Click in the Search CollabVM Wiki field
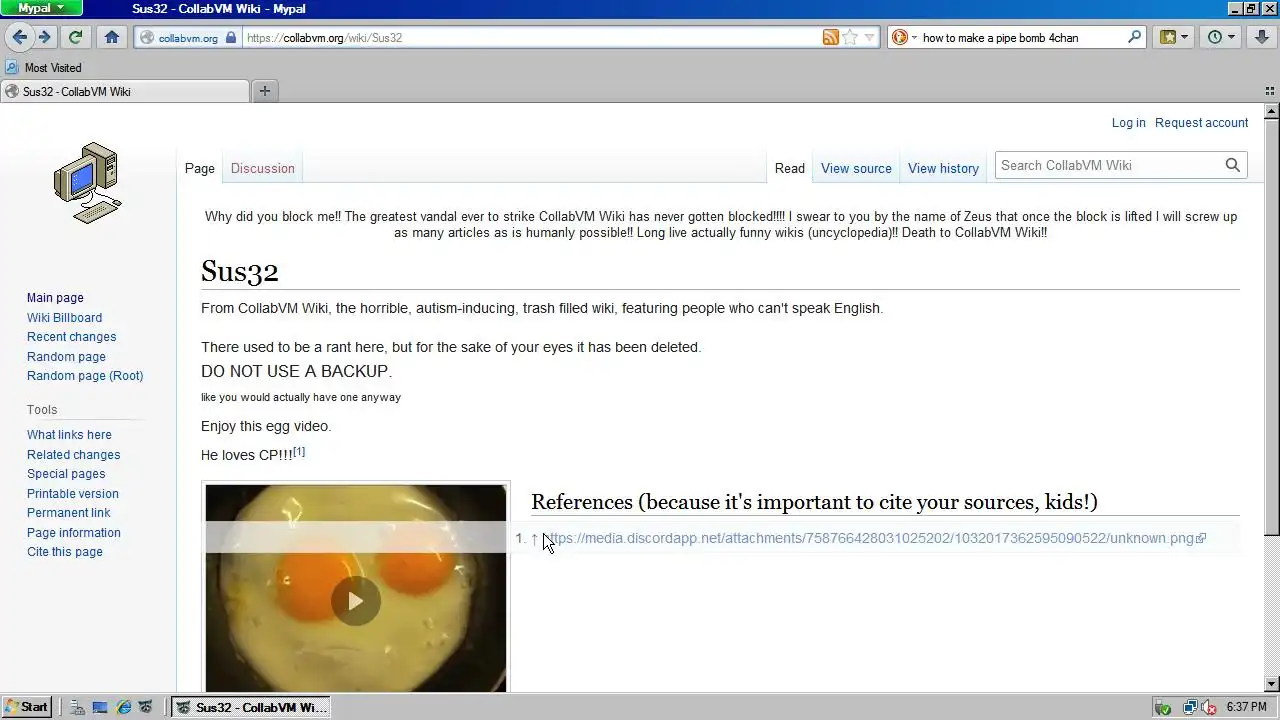The height and width of the screenshot is (720, 1280). pyautogui.click(x=1107, y=165)
